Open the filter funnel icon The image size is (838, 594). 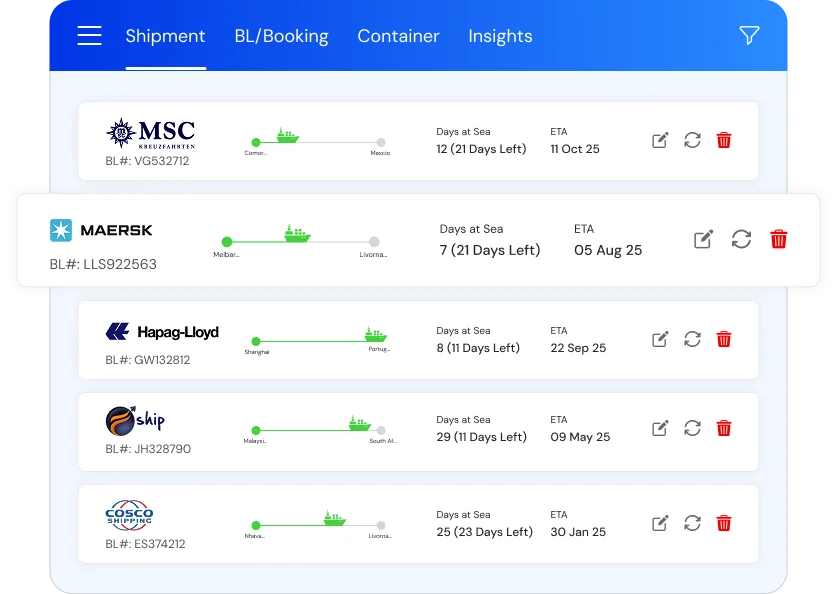(749, 36)
